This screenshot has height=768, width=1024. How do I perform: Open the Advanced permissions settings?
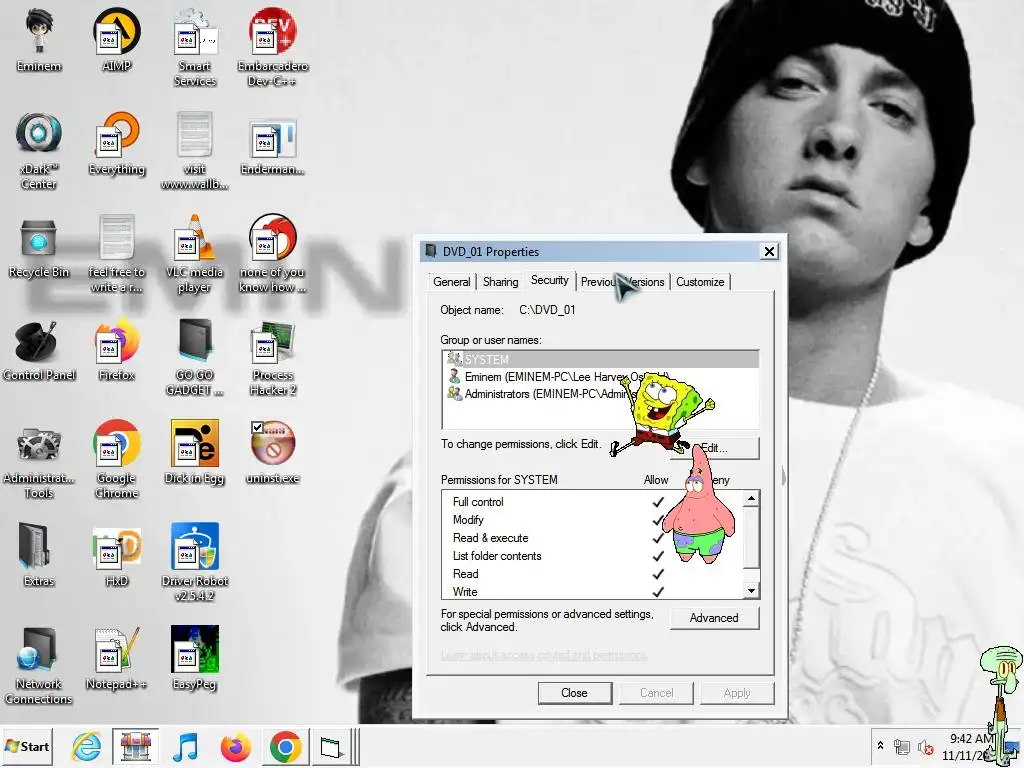coord(714,618)
